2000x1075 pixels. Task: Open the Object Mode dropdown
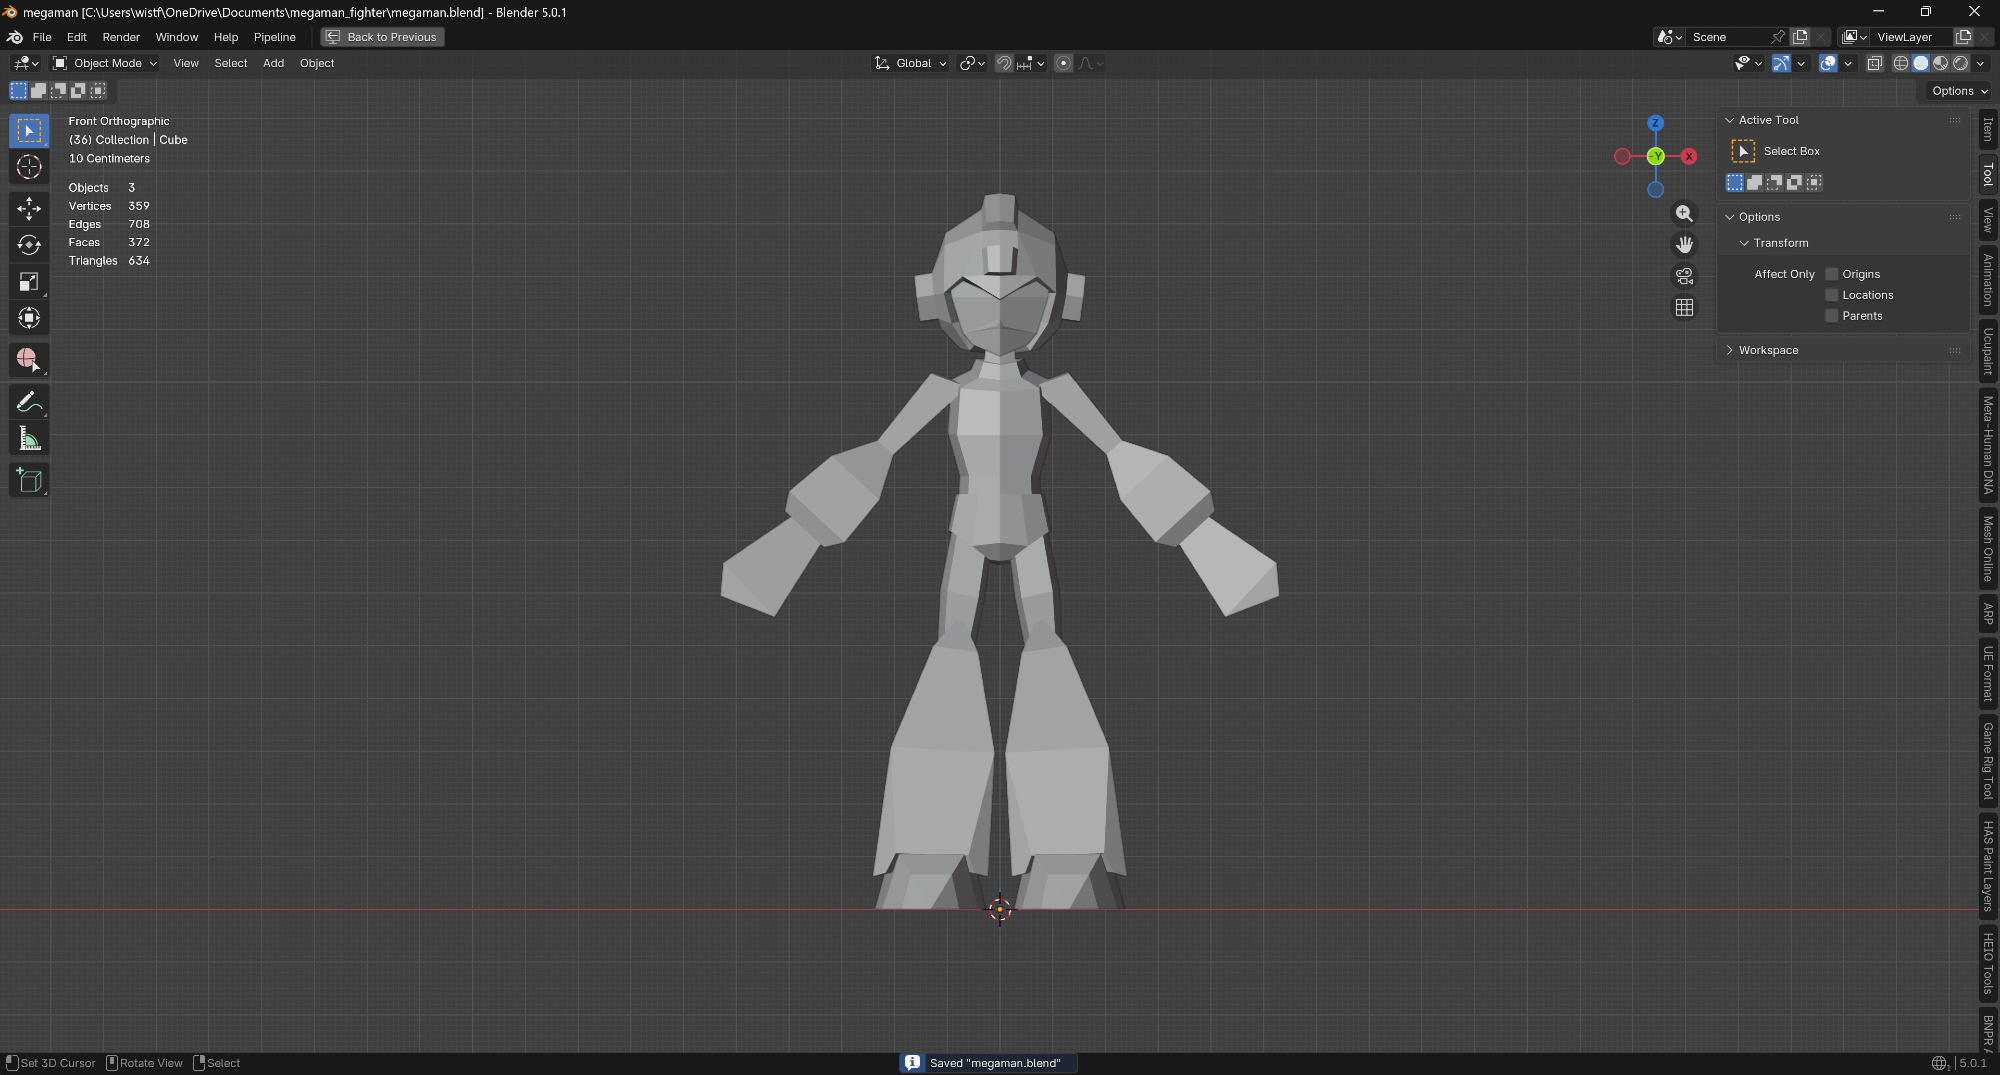[x=106, y=63]
